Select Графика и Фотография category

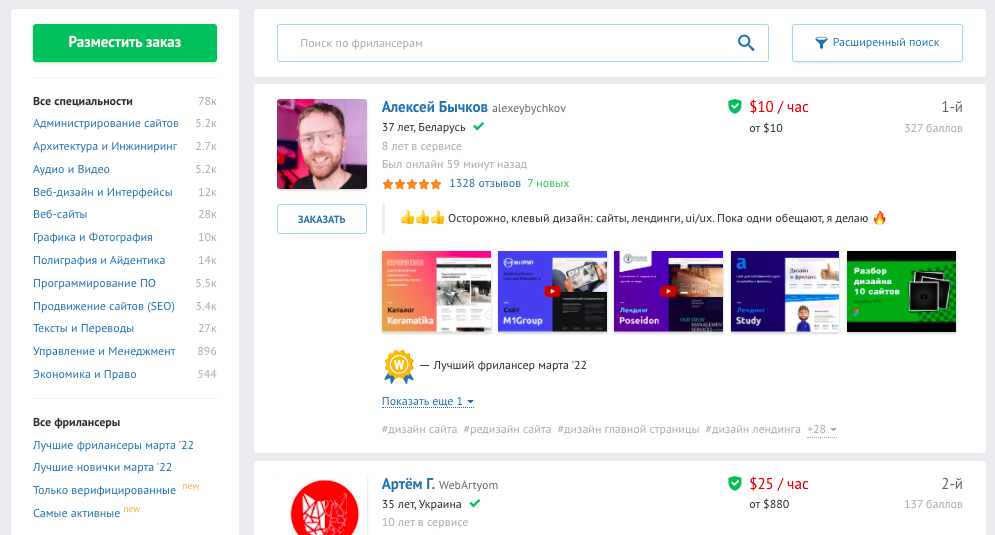[x=93, y=237]
